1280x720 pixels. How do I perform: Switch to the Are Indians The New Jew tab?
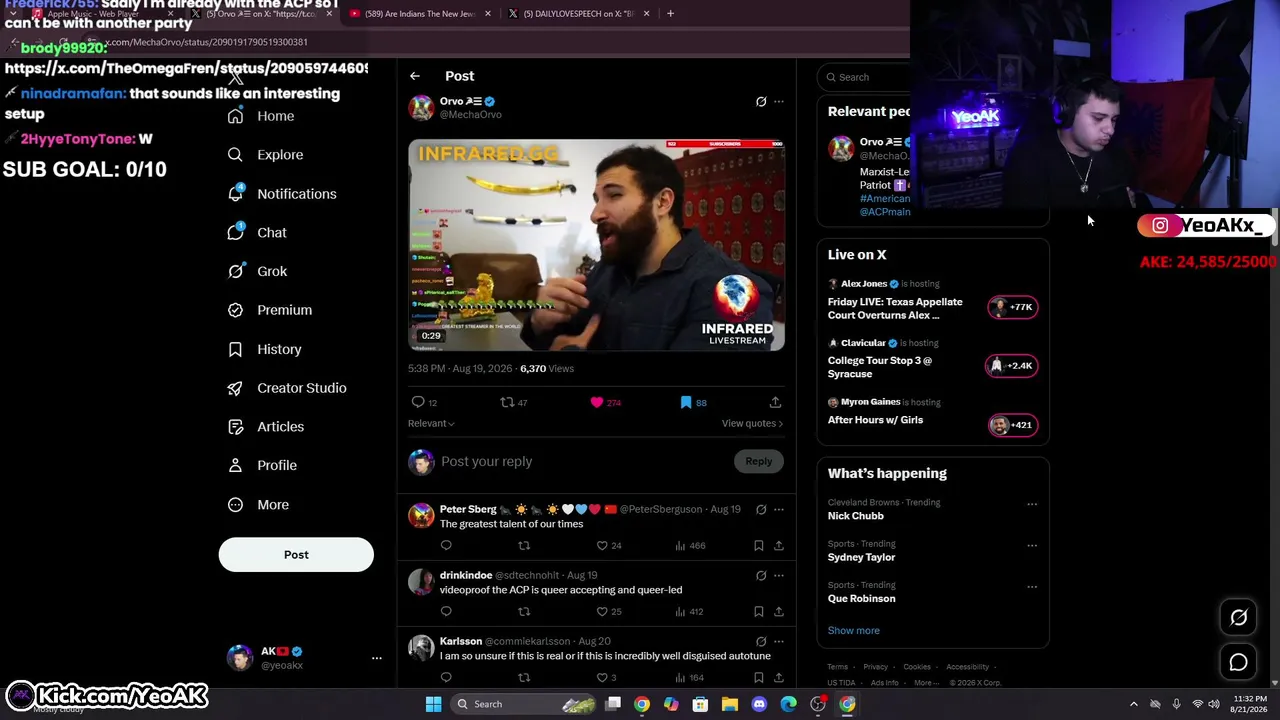[420, 14]
